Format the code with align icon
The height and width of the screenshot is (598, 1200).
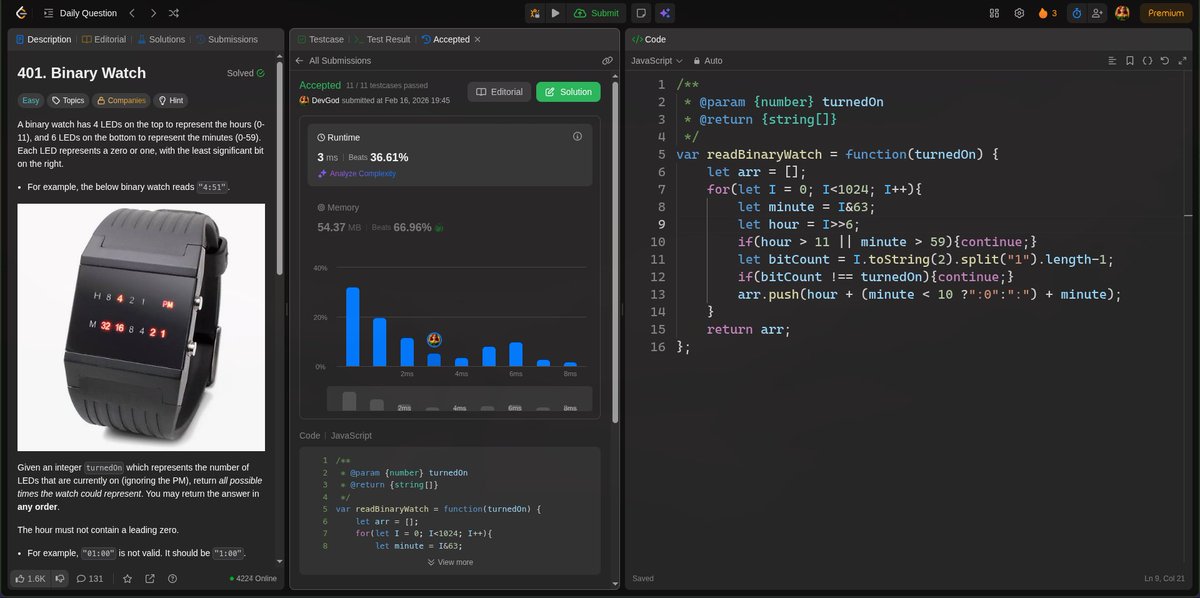[1111, 61]
